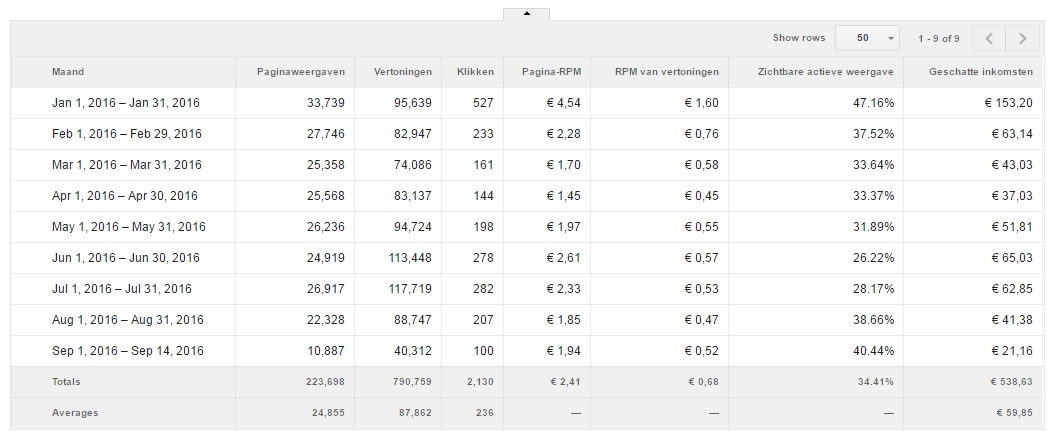Sort table by Vertoningen column
Image resolution: width=1061 pixels, height=436 pixels.
403,72
